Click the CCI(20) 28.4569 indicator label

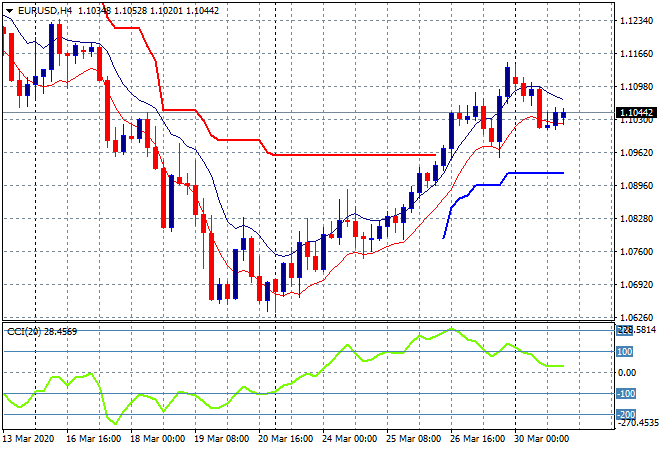pos(42,332)
